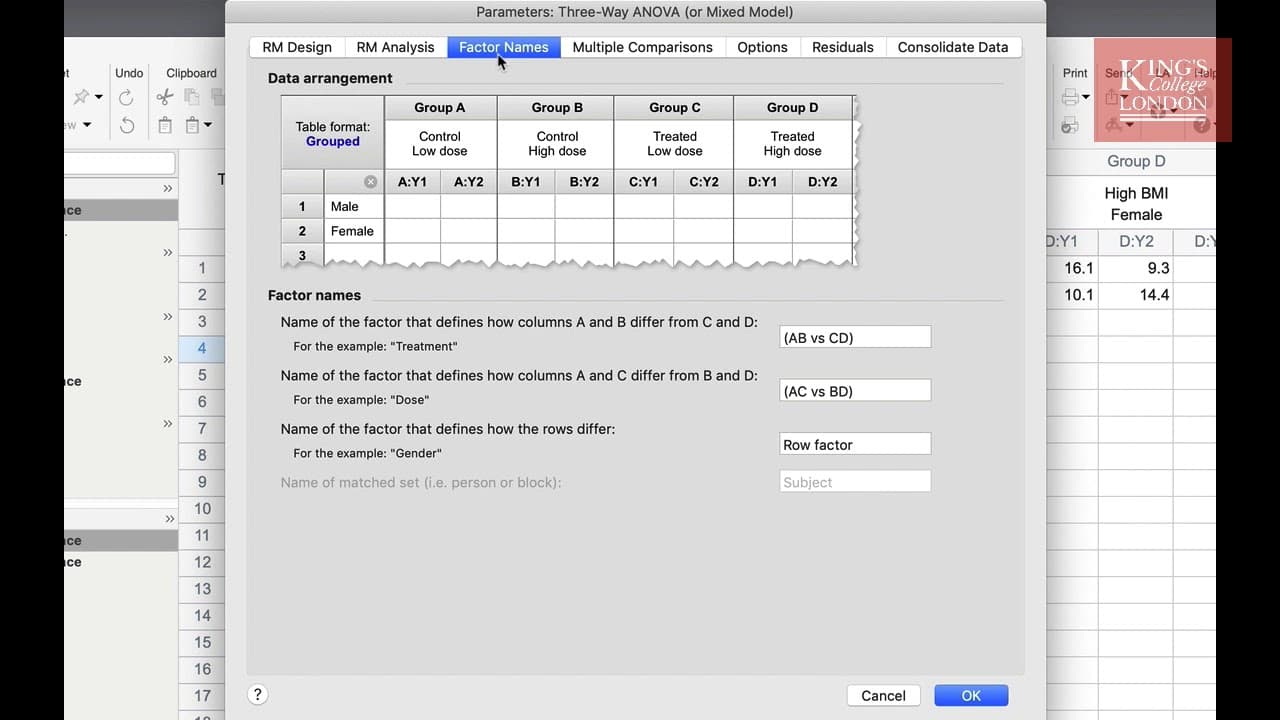This screenshot has height=720, width=1280.
Task: Select row 1 header in the background table
Action: pos(202,268)
